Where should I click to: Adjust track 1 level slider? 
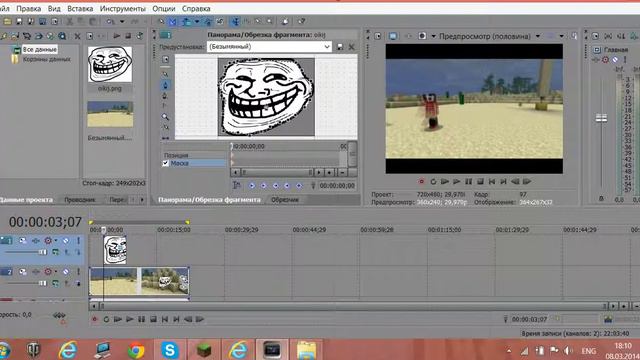click(42, 252)
